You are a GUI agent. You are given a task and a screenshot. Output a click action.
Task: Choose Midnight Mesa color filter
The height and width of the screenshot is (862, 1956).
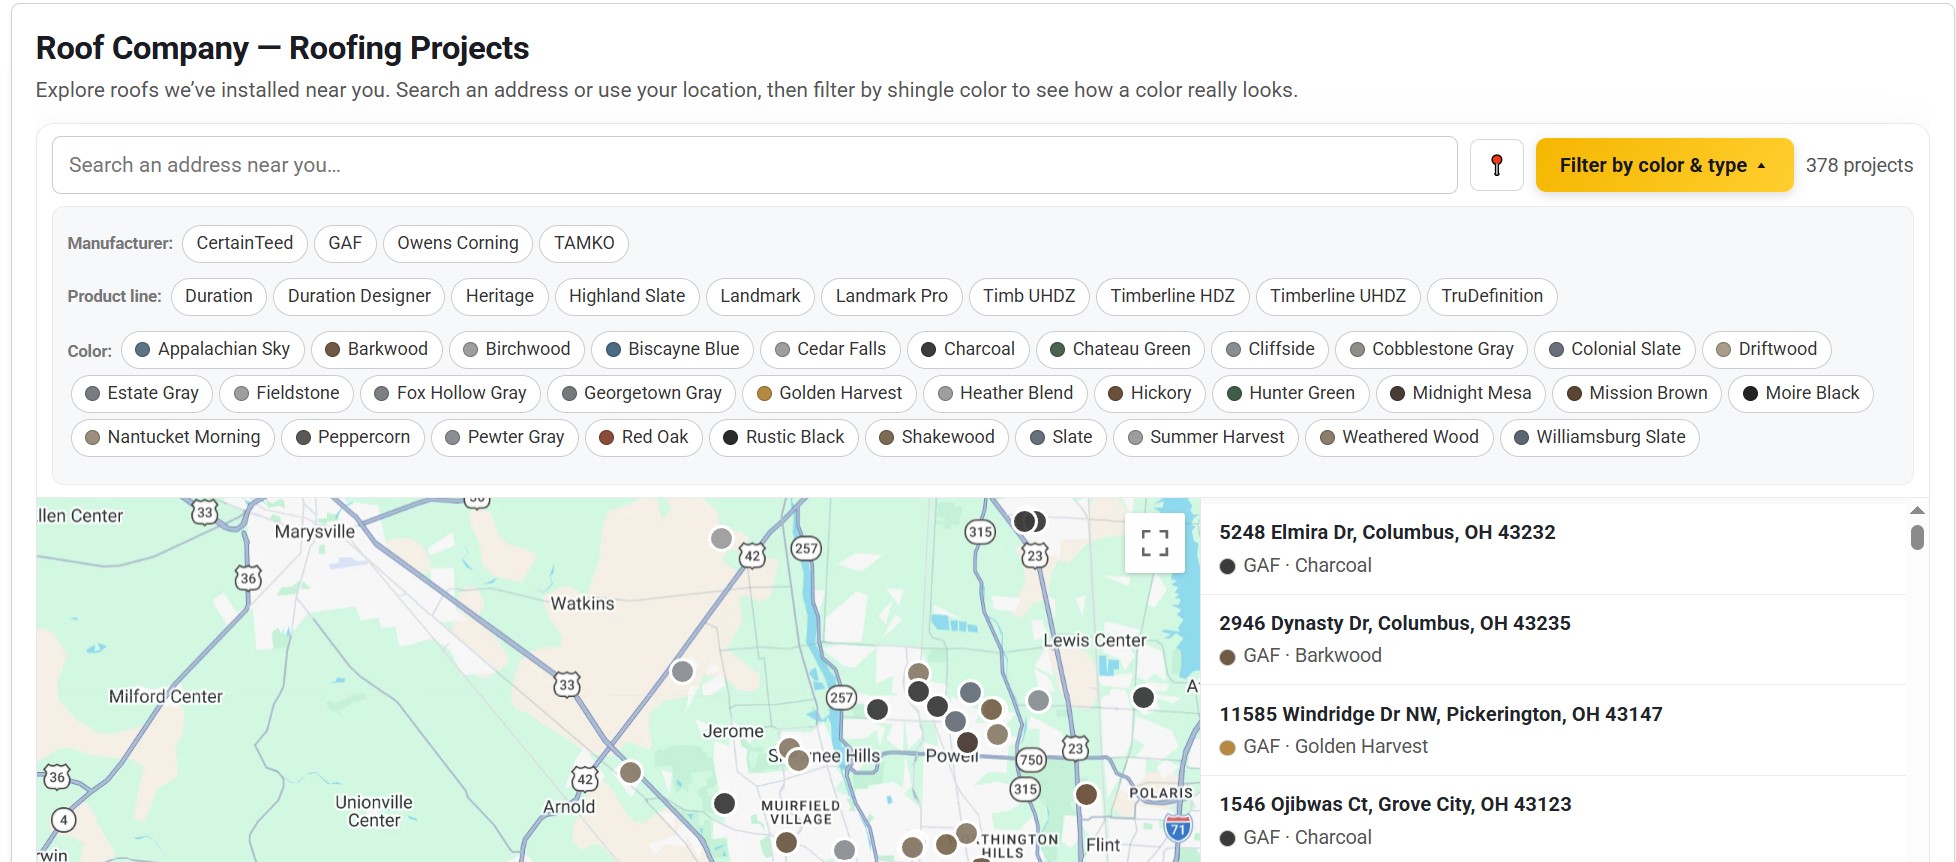point(1461,393)
